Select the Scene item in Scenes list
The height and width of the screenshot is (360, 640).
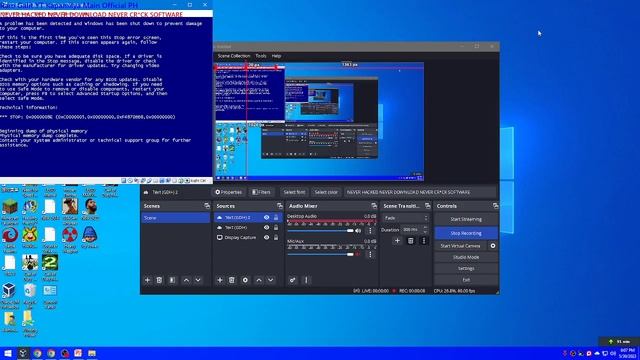point(176,218)
